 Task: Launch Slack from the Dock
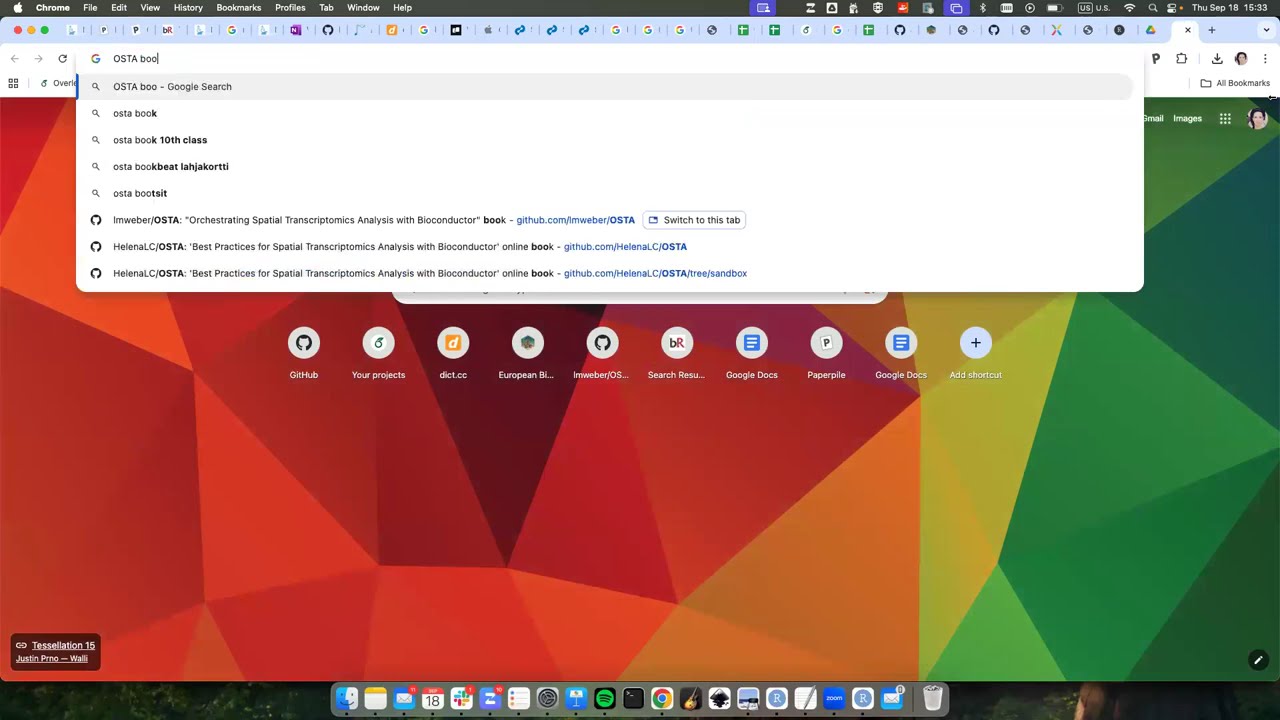click(x=461, y=699)
